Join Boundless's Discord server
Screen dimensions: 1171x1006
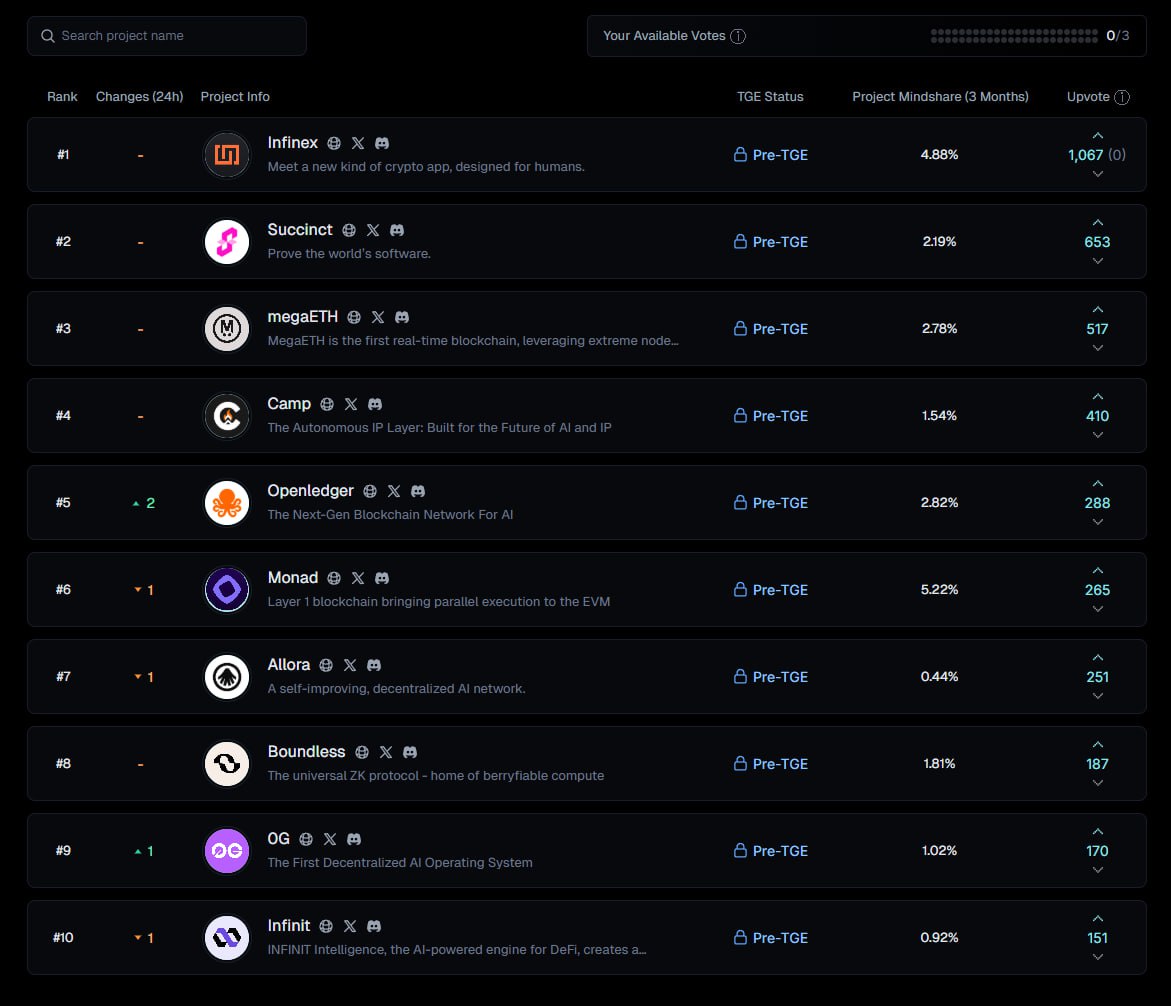(x=411, y=752)
